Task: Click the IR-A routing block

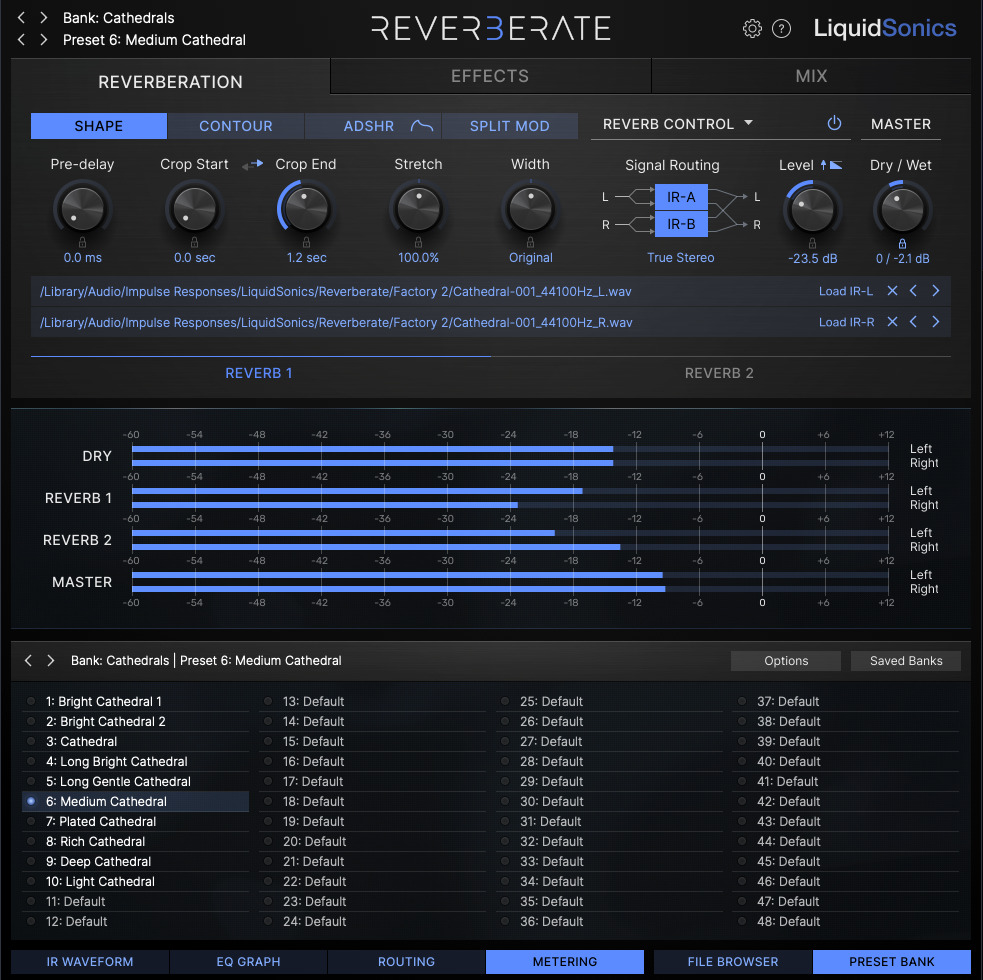Action: [x=681, y=197]
